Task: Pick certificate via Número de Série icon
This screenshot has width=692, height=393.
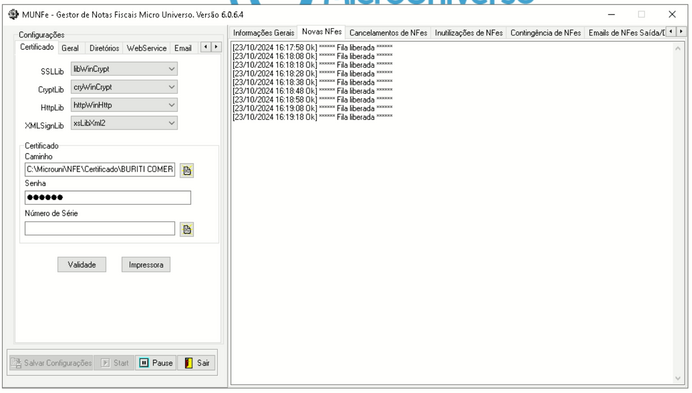Action: pyautogui.click(x=187, y=230)
